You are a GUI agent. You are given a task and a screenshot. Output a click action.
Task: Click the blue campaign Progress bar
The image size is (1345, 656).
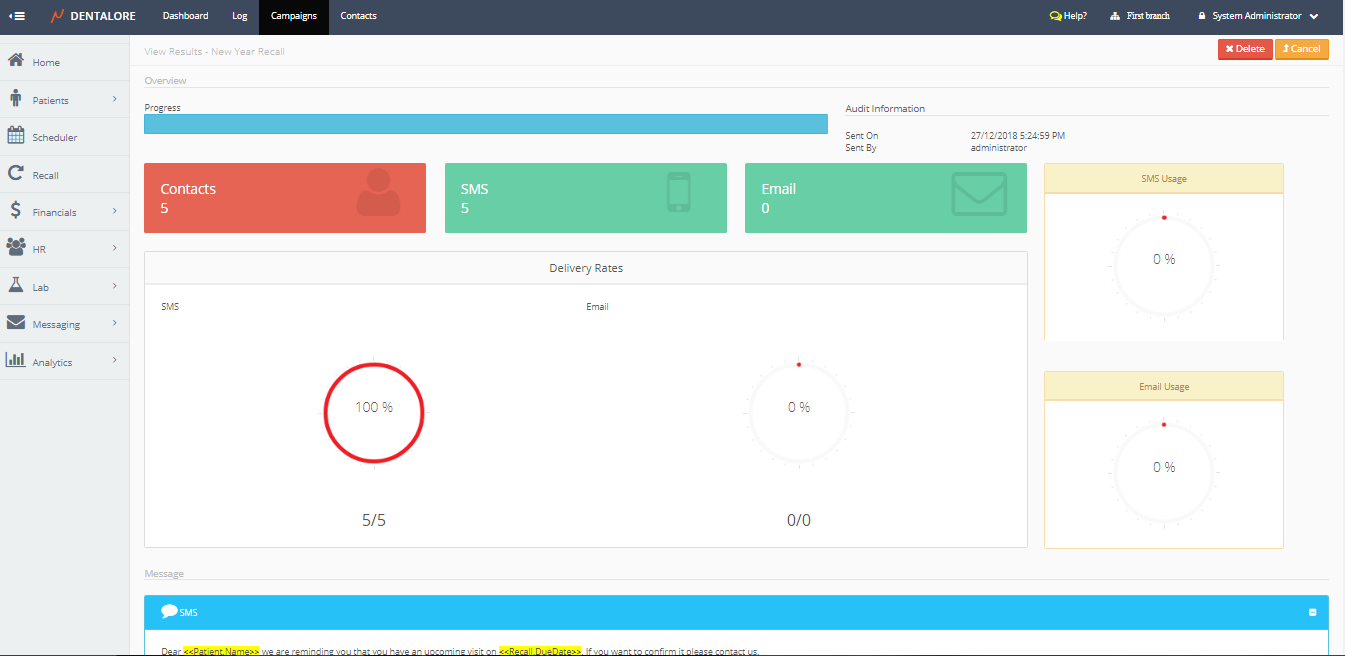point(485,124)
